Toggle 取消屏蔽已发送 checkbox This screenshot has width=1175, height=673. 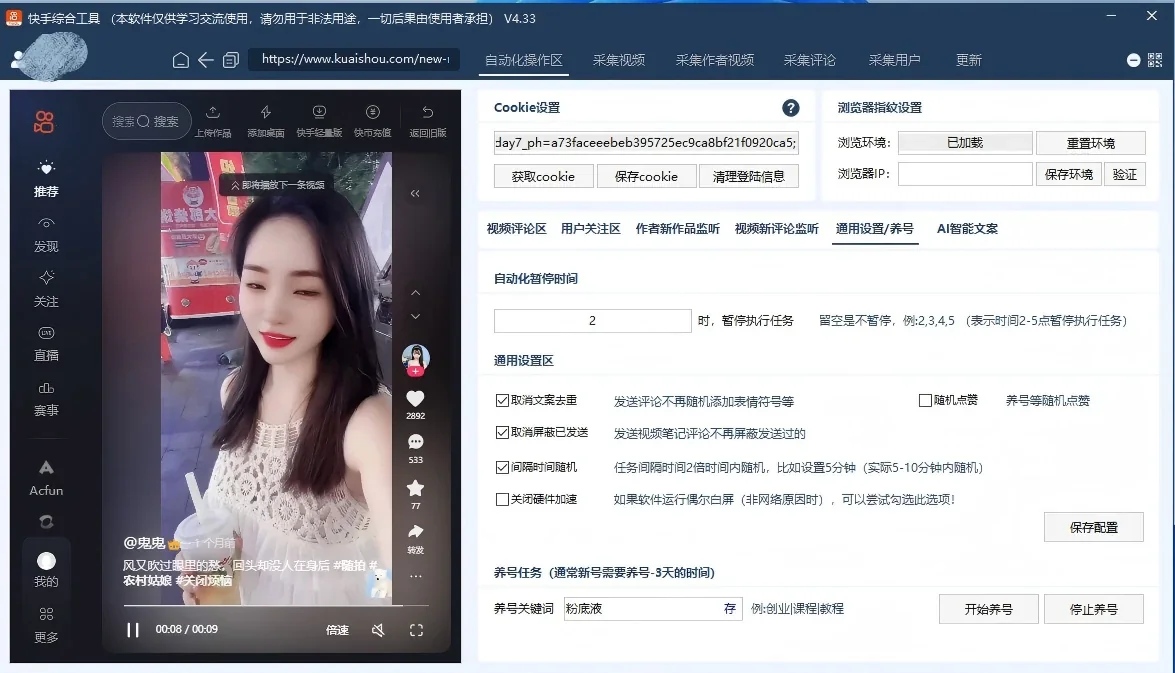pyautogui.click(x=502, y=432)
